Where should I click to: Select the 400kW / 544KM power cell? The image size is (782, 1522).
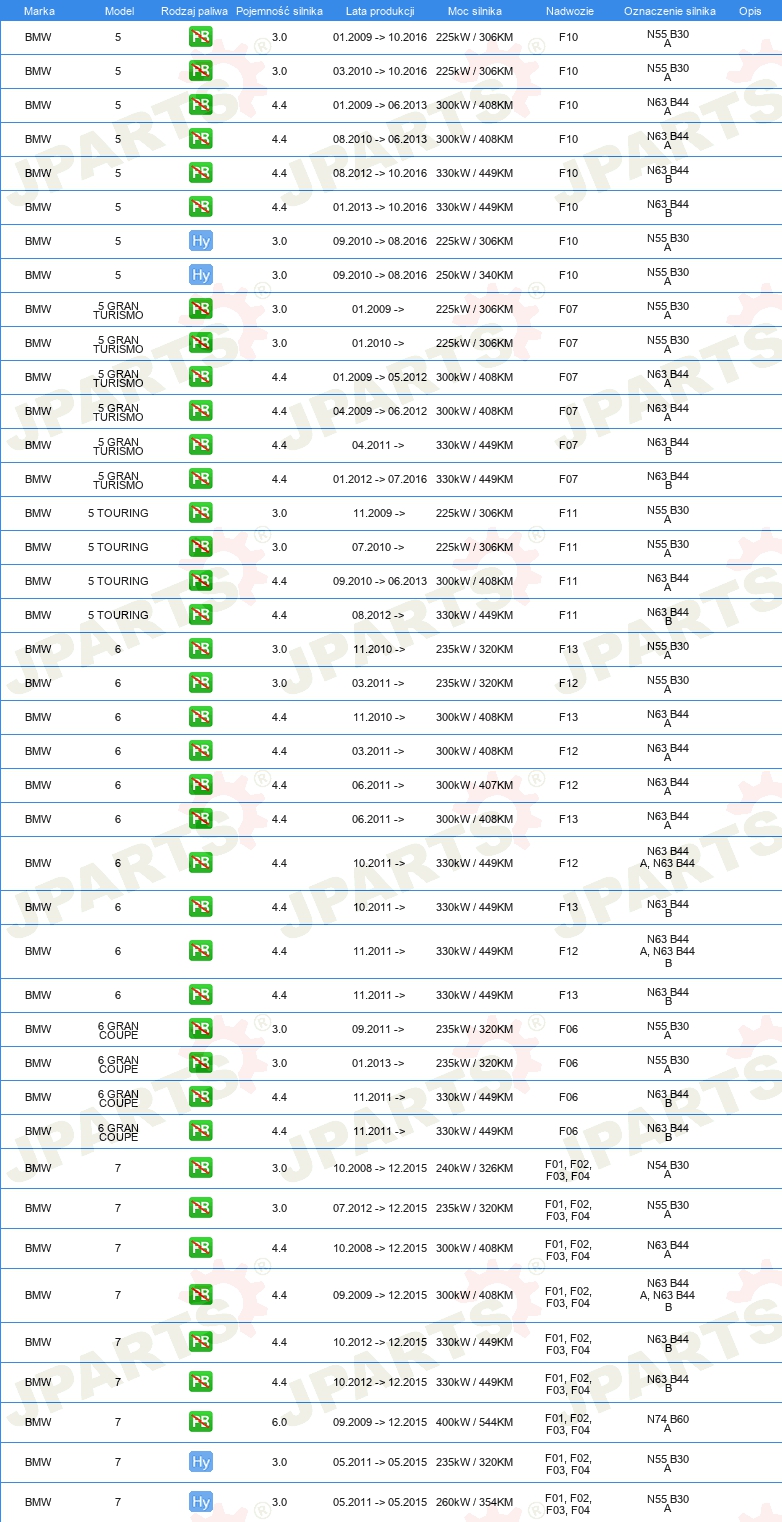[x=474, y=1422]
